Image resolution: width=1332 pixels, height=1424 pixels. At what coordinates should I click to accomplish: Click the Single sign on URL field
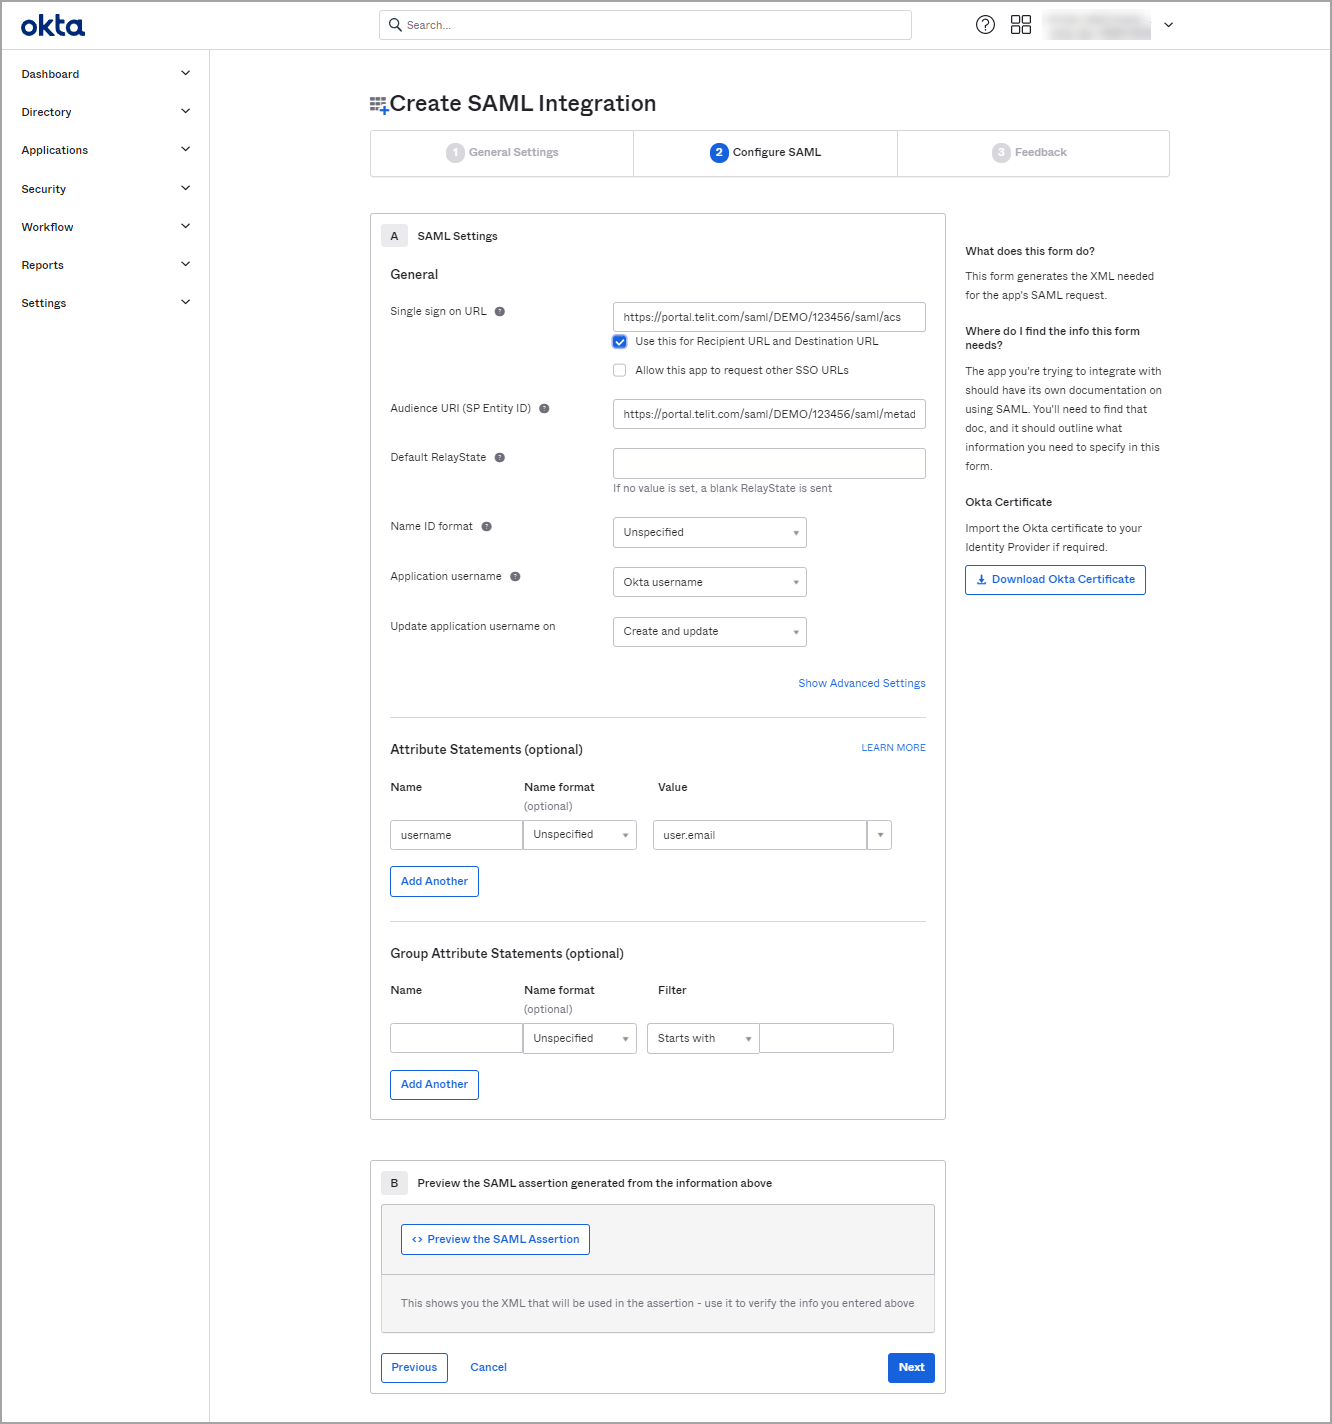pyautogui.click(x=769, y=317)
